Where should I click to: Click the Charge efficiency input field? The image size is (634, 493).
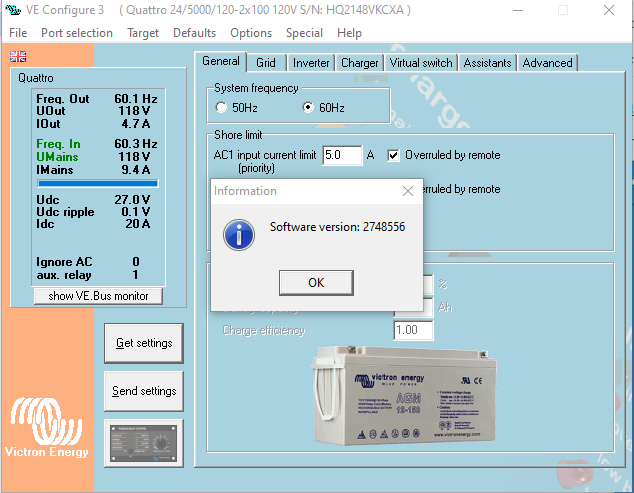(413, 330)
